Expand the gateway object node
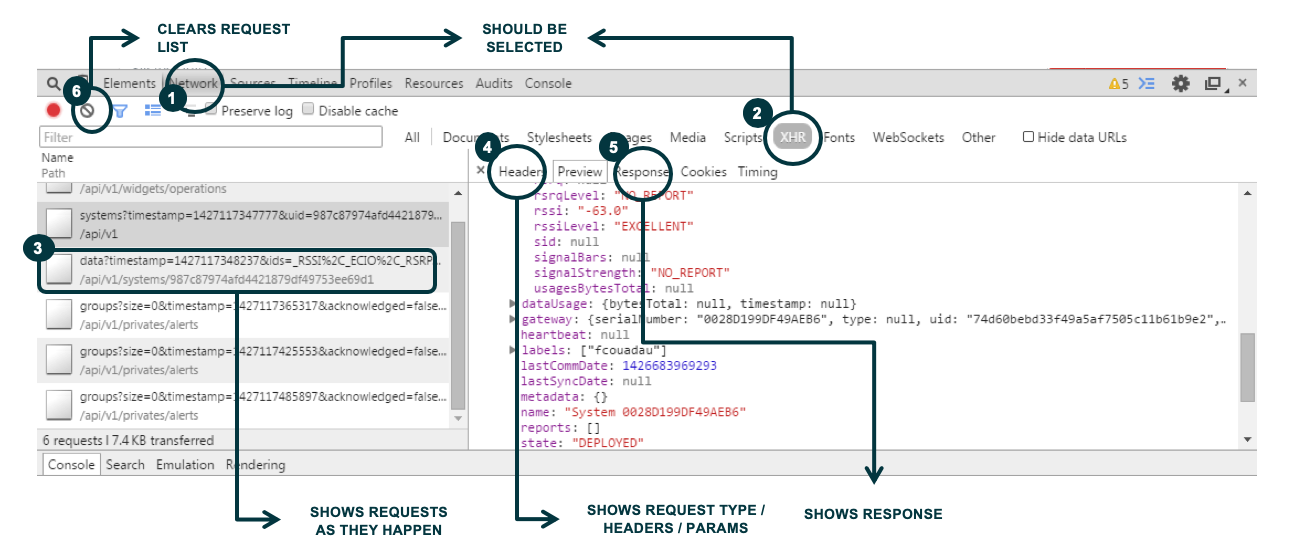Image resolution: width=1290 pixels, height=560 pixels. (x=514, y=319)
